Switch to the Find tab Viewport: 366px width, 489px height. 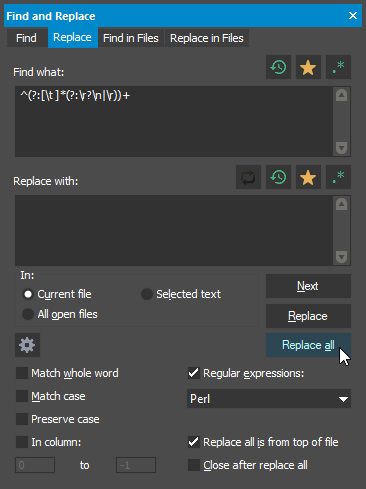[x=26, y=38]
